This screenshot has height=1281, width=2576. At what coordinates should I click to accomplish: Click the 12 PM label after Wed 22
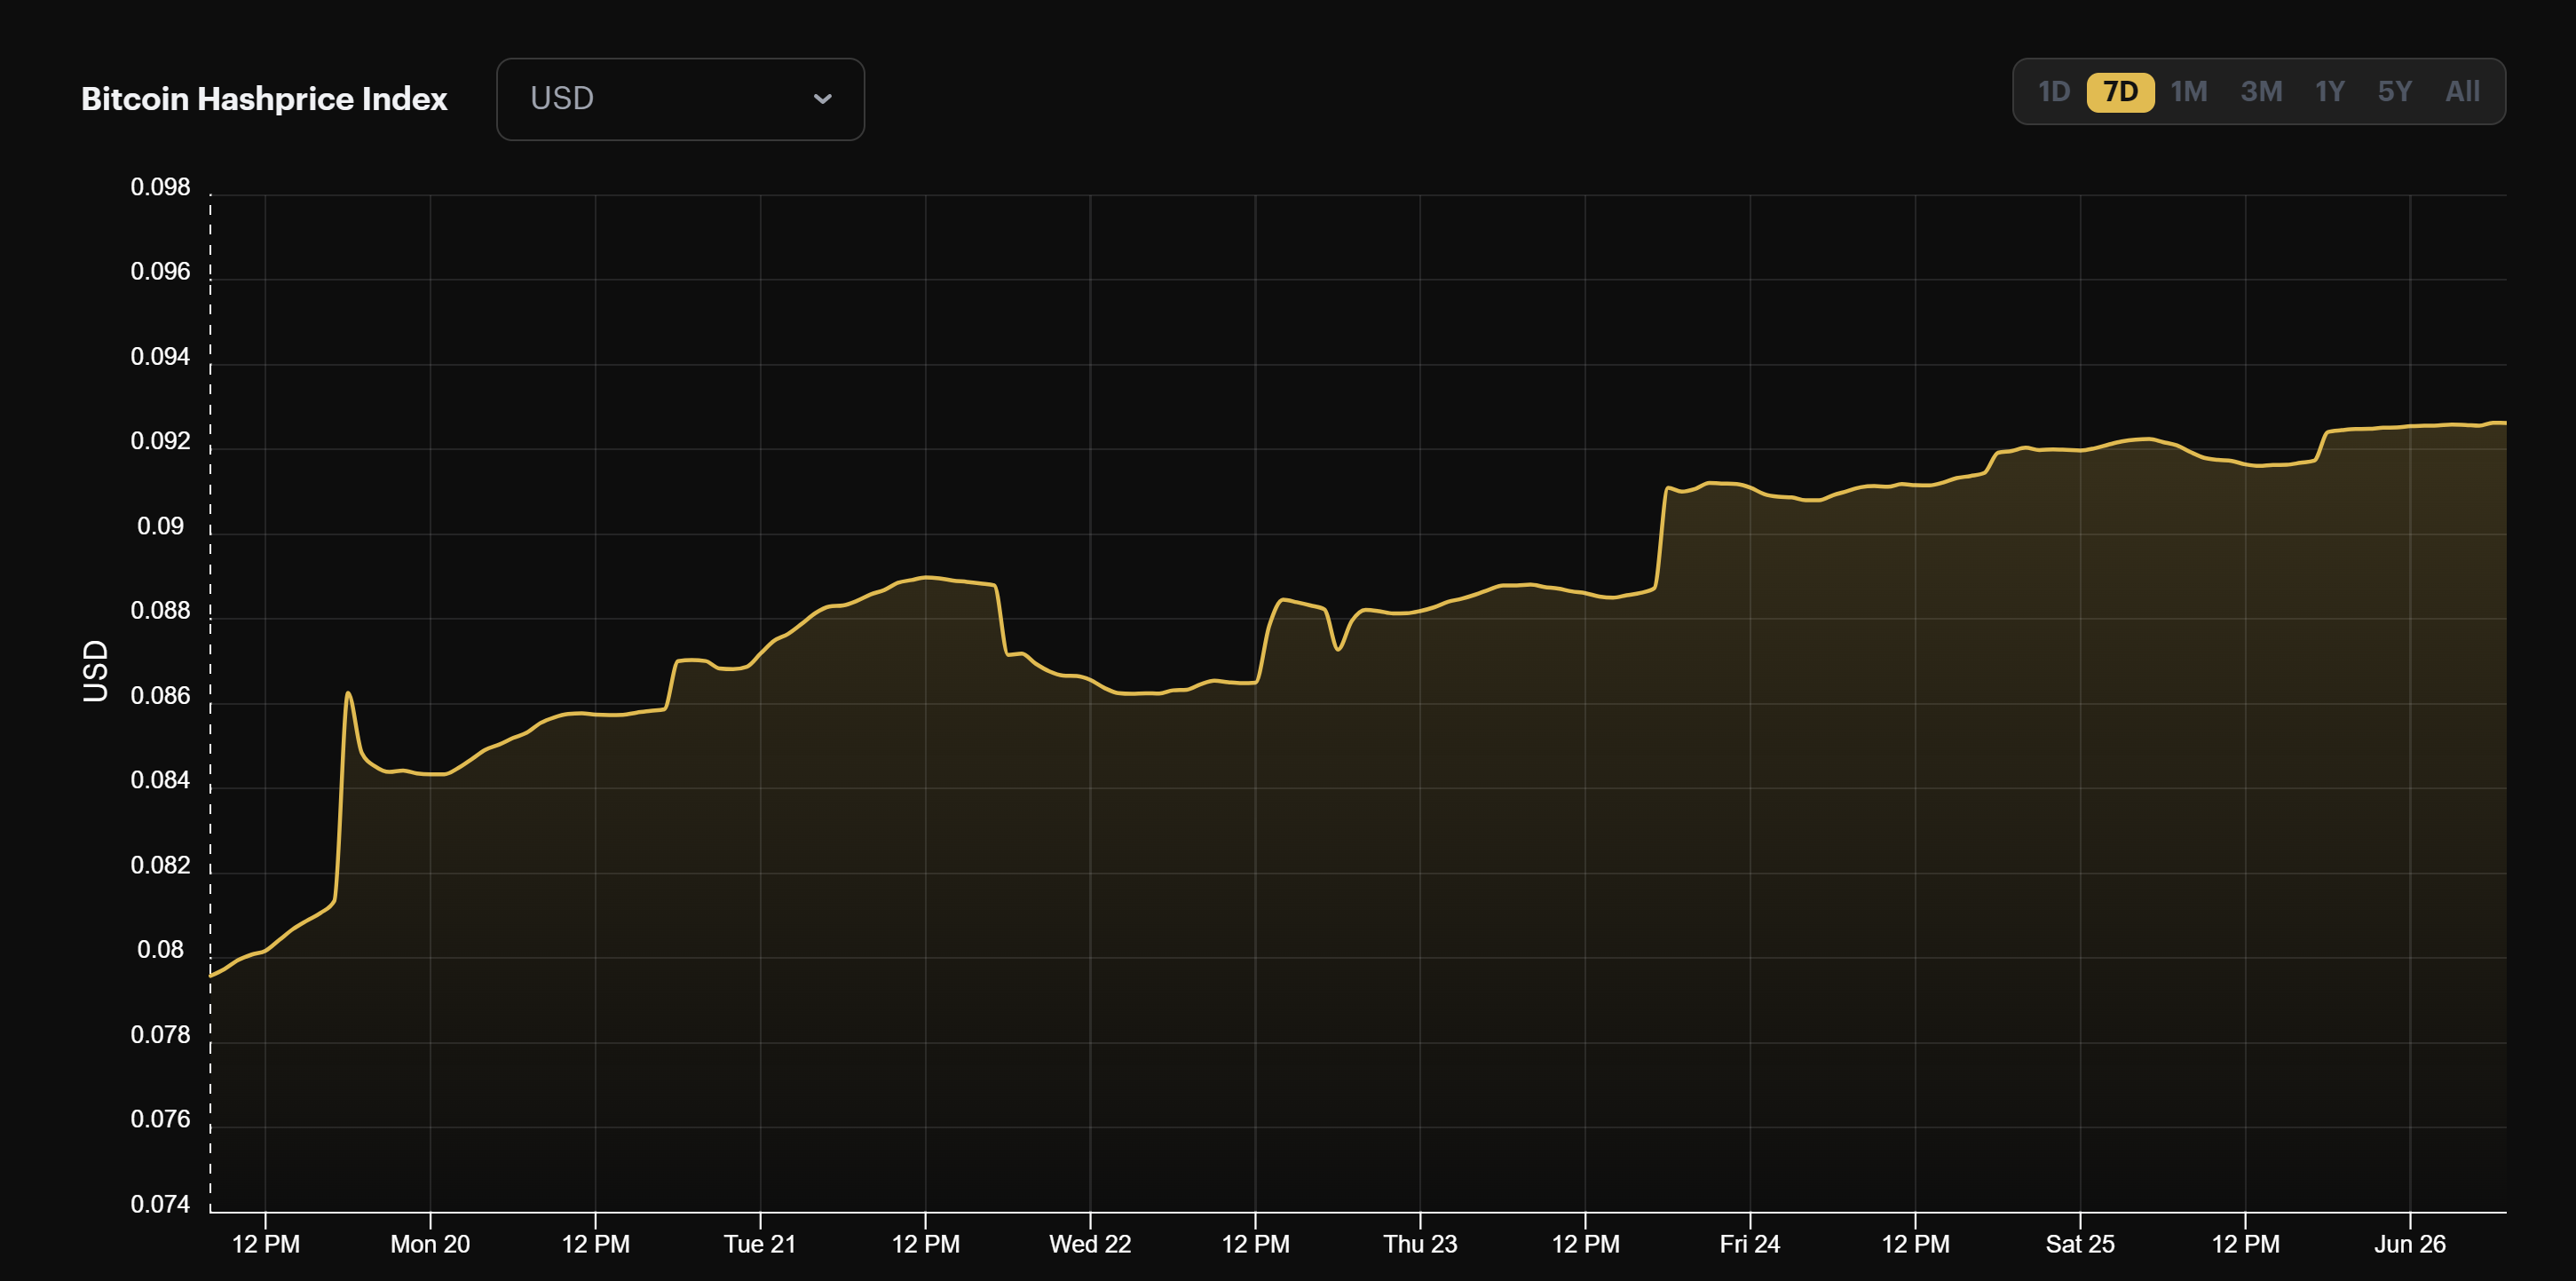(x=1255, y=1244)
